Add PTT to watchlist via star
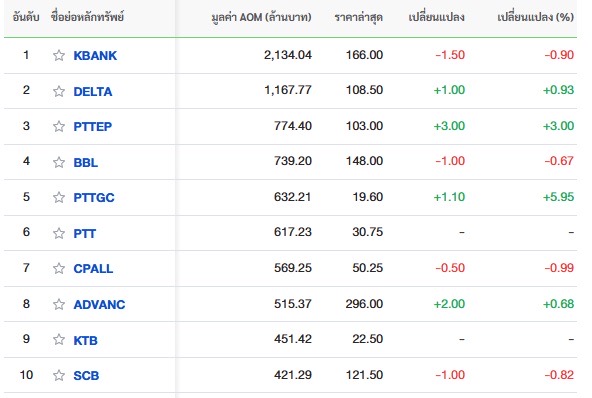Screen dimensions: 592x398 (59, 233)
